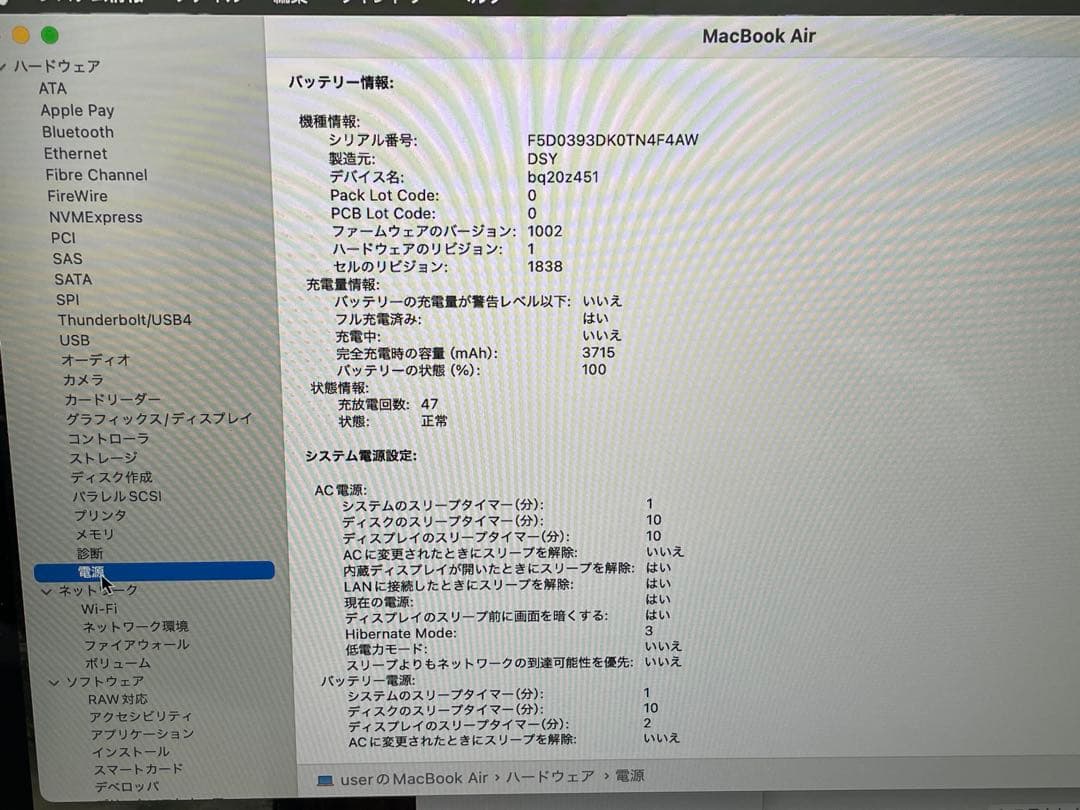Collapse the ネットワーク section
This screenshot has height=810, width=1080.
pyautogui.click(x=46, y=590)
